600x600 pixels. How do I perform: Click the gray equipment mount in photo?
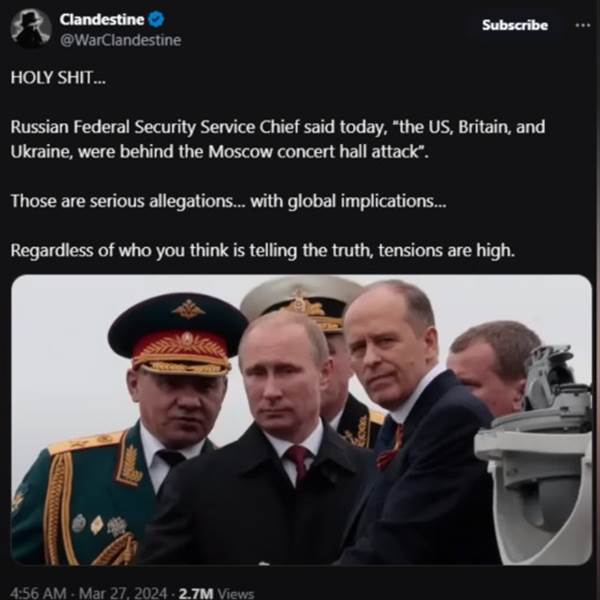(535, 455)
